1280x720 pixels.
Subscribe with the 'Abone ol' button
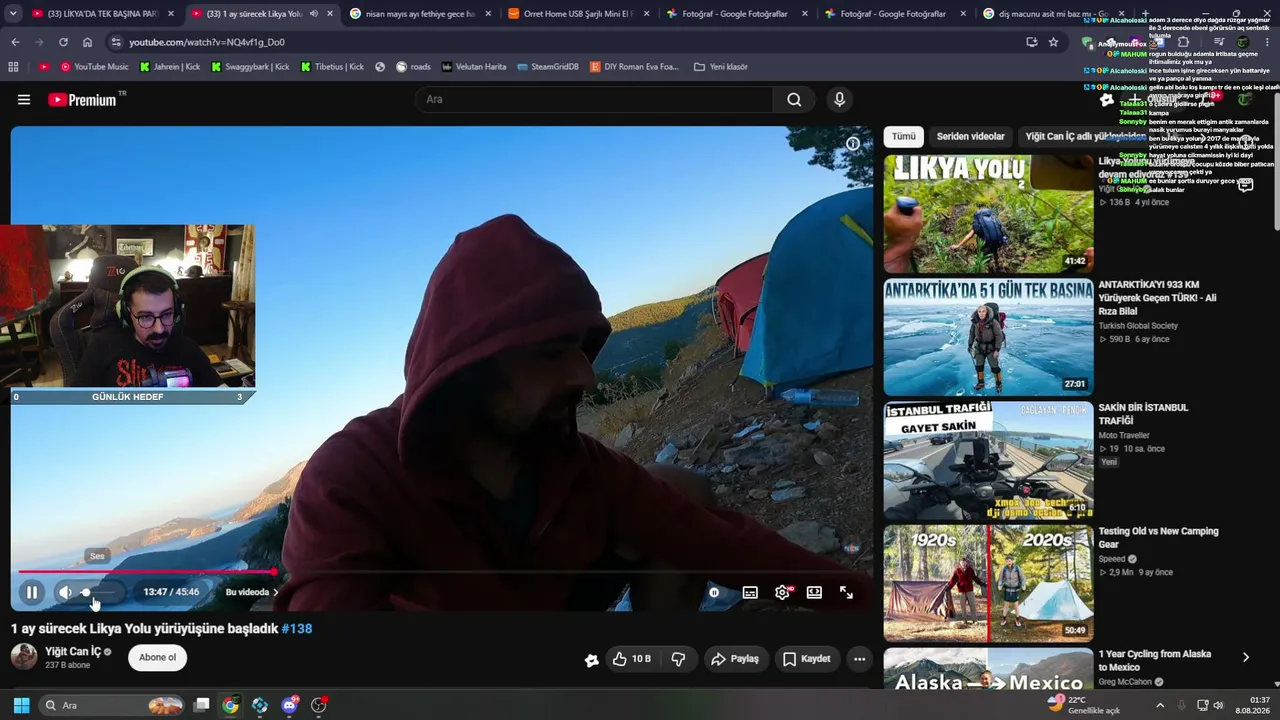tap(157, 657)
